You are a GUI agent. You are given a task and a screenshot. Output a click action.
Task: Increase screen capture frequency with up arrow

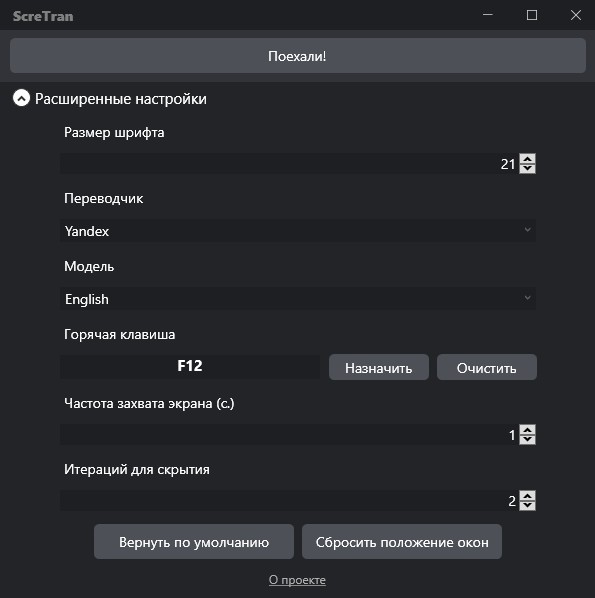pyautogui.click(x=527, y=429)
